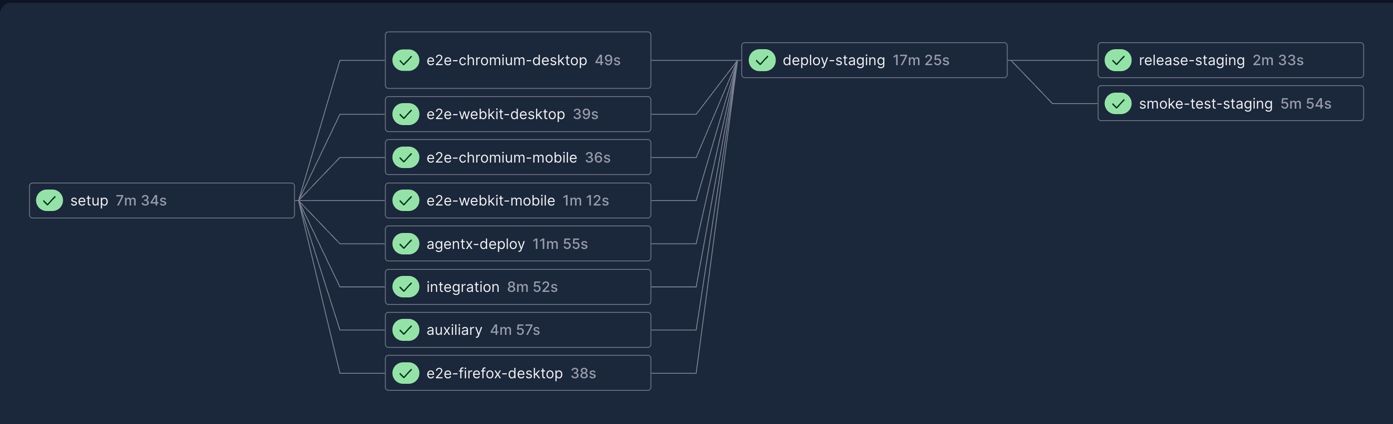Open the setup job details
The height and width of the screenshot is (424, 1393).
(89, 201)
